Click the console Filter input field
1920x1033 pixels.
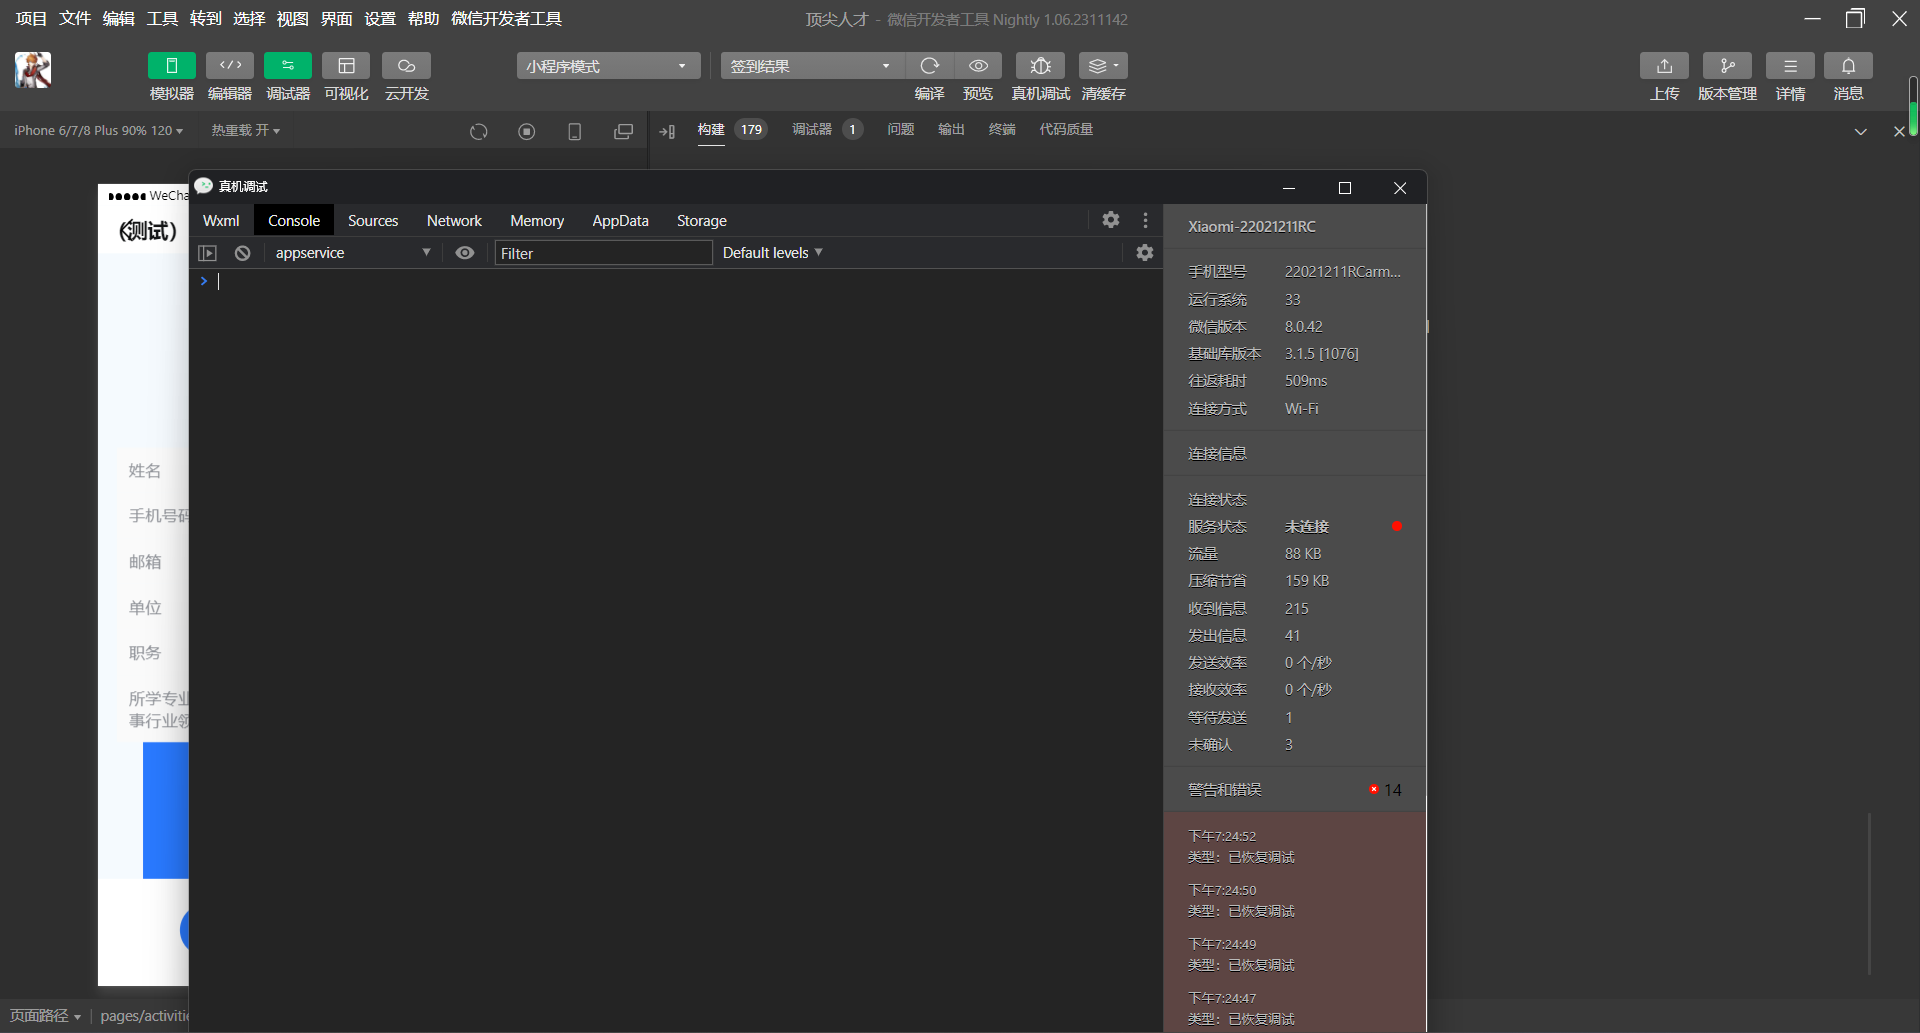pyautogui.click(x=603, y=253)
